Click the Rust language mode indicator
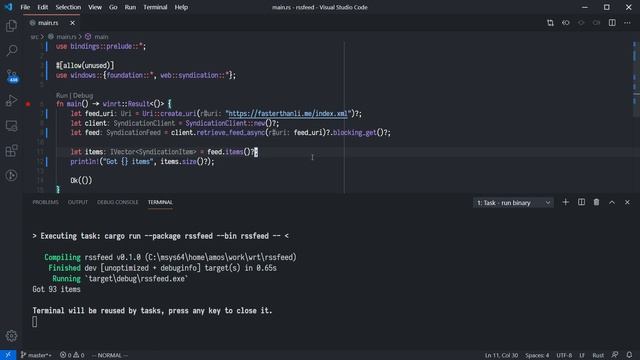 (x=598, y=355)
